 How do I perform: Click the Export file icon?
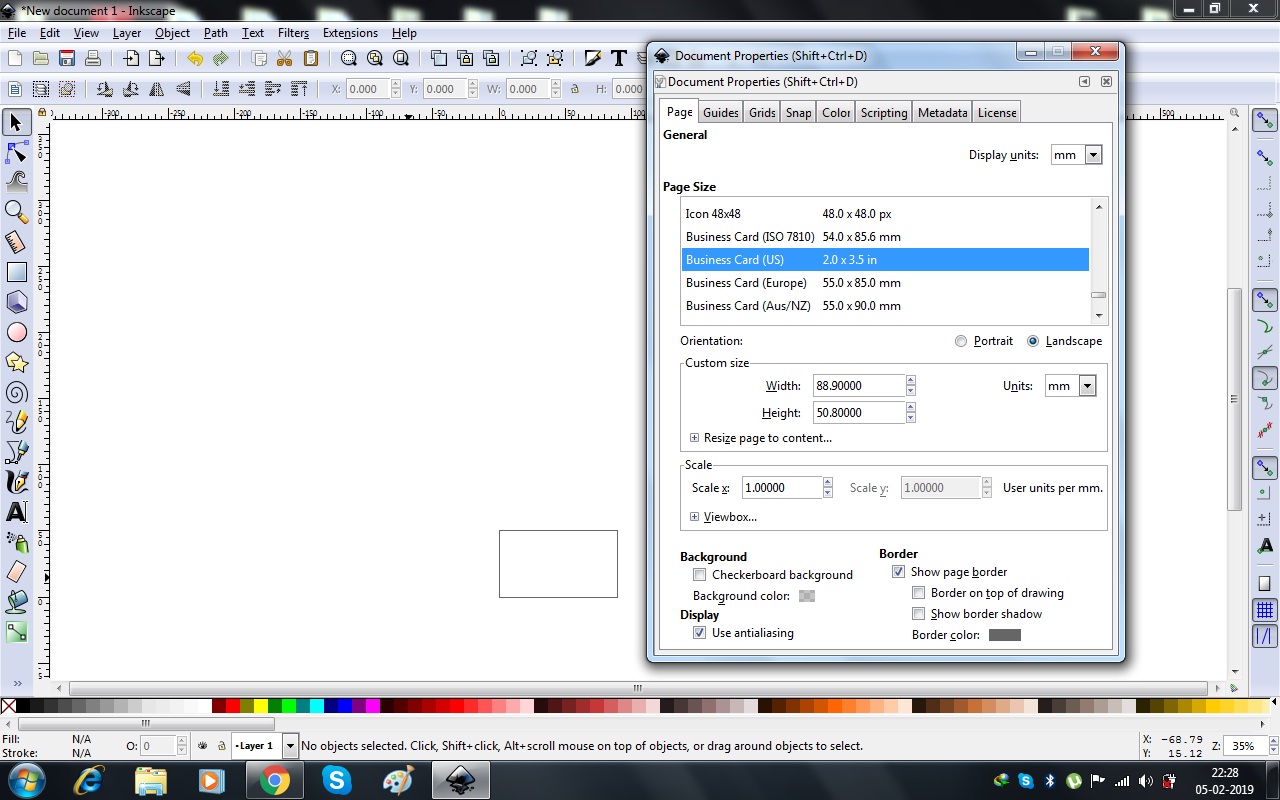click(157, 59)
